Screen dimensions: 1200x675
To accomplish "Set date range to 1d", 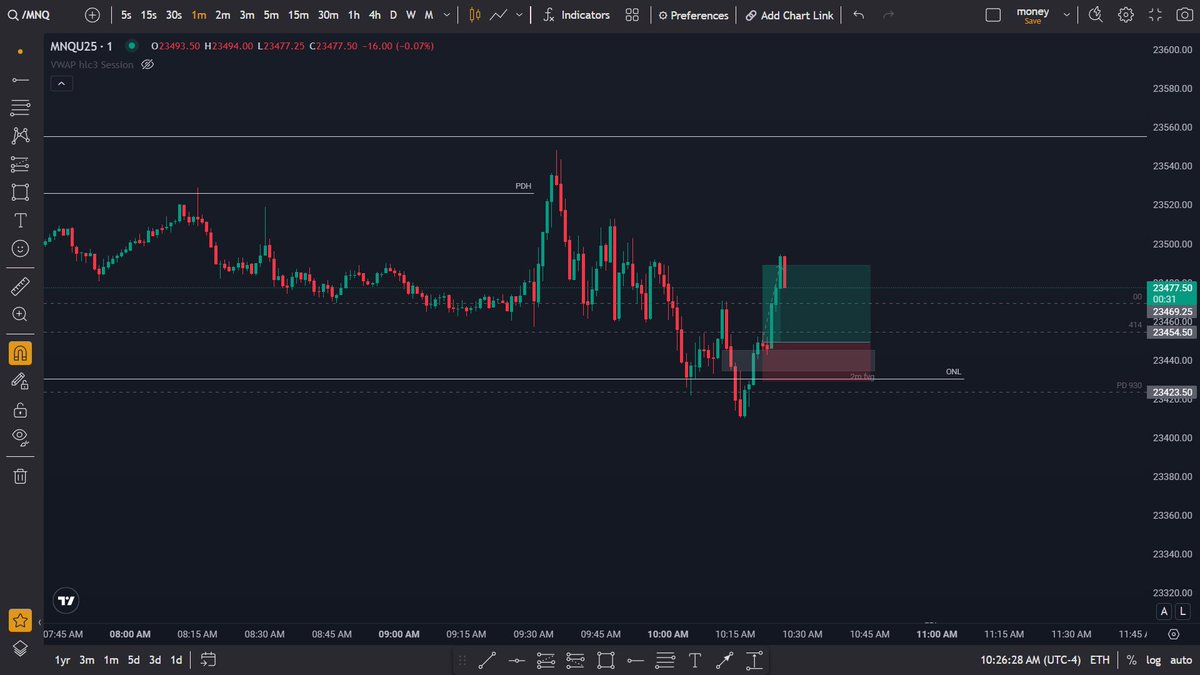I will pyautogui.click(x=176, y=660).
